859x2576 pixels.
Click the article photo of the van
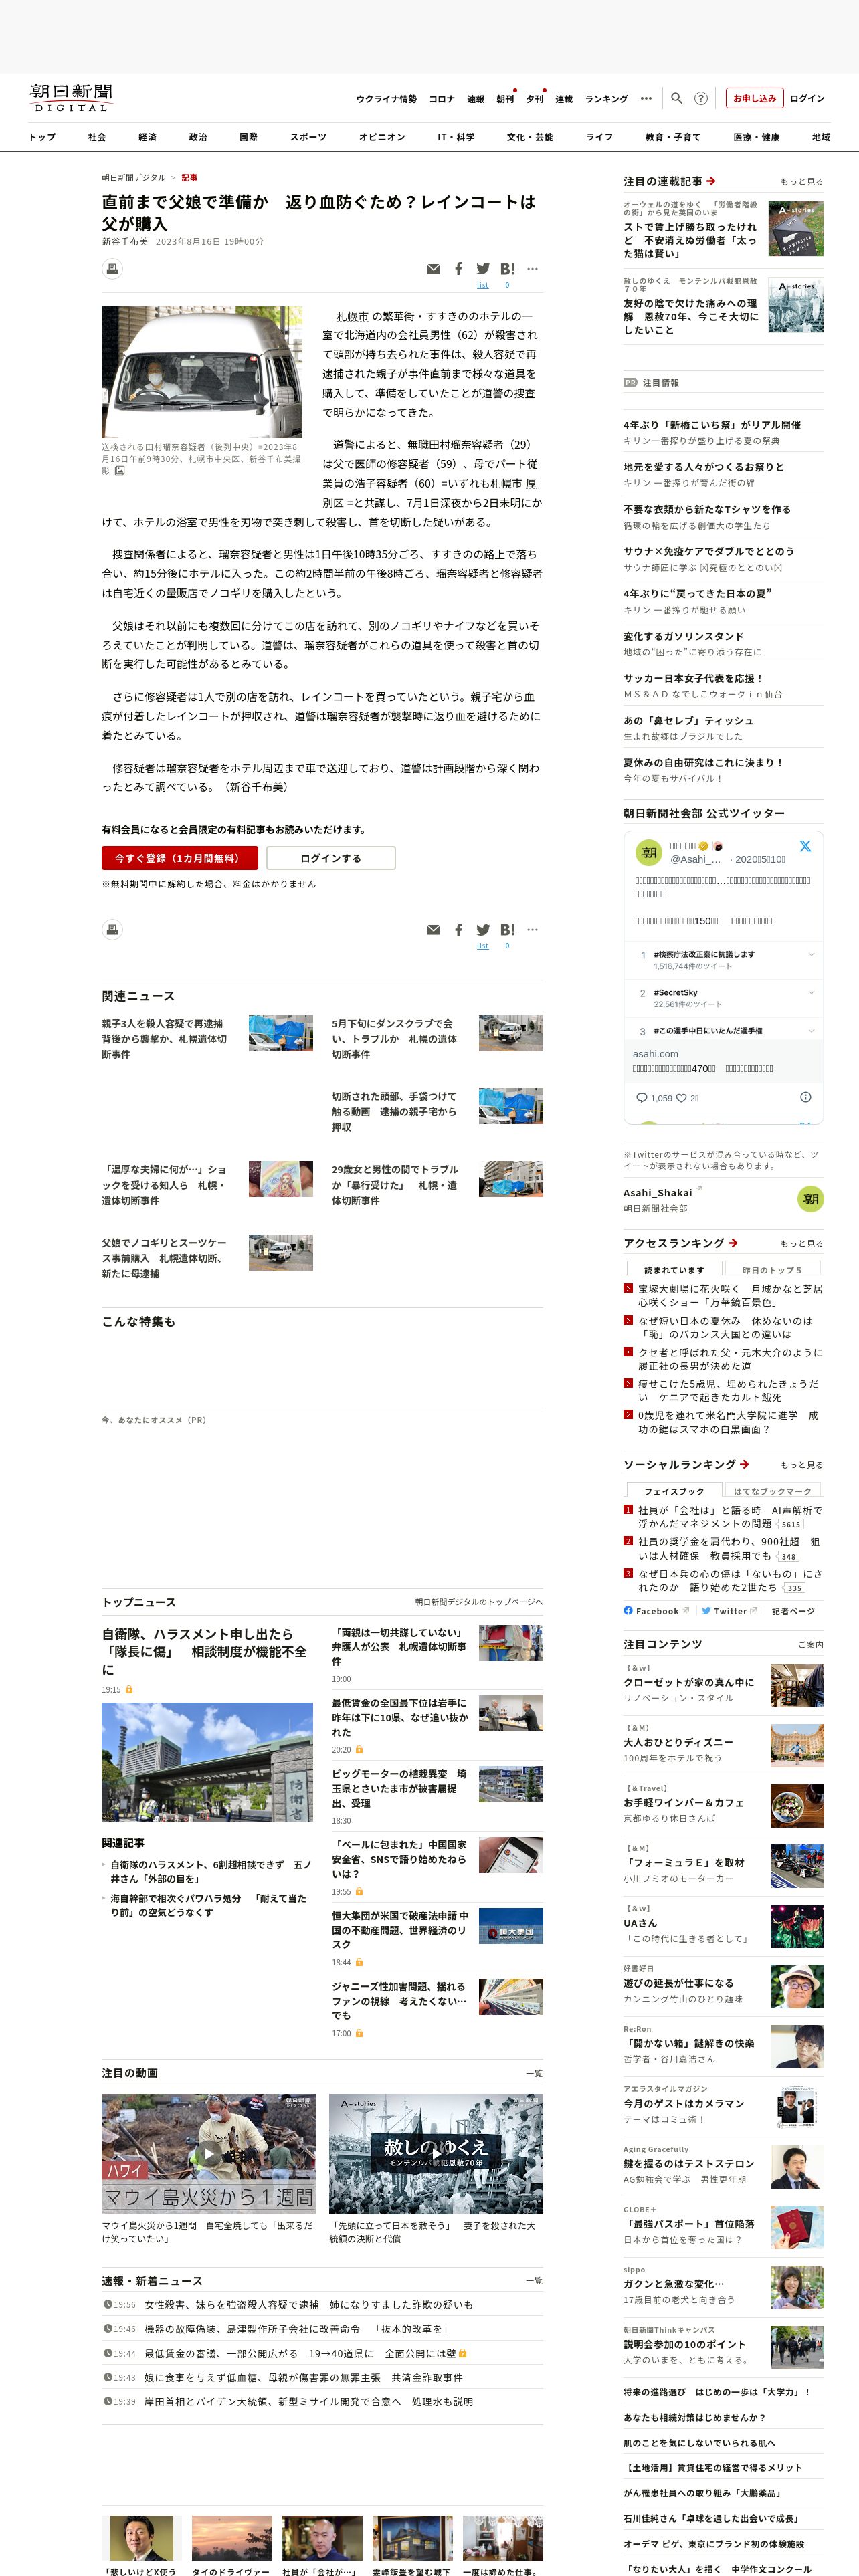point(202,371)
